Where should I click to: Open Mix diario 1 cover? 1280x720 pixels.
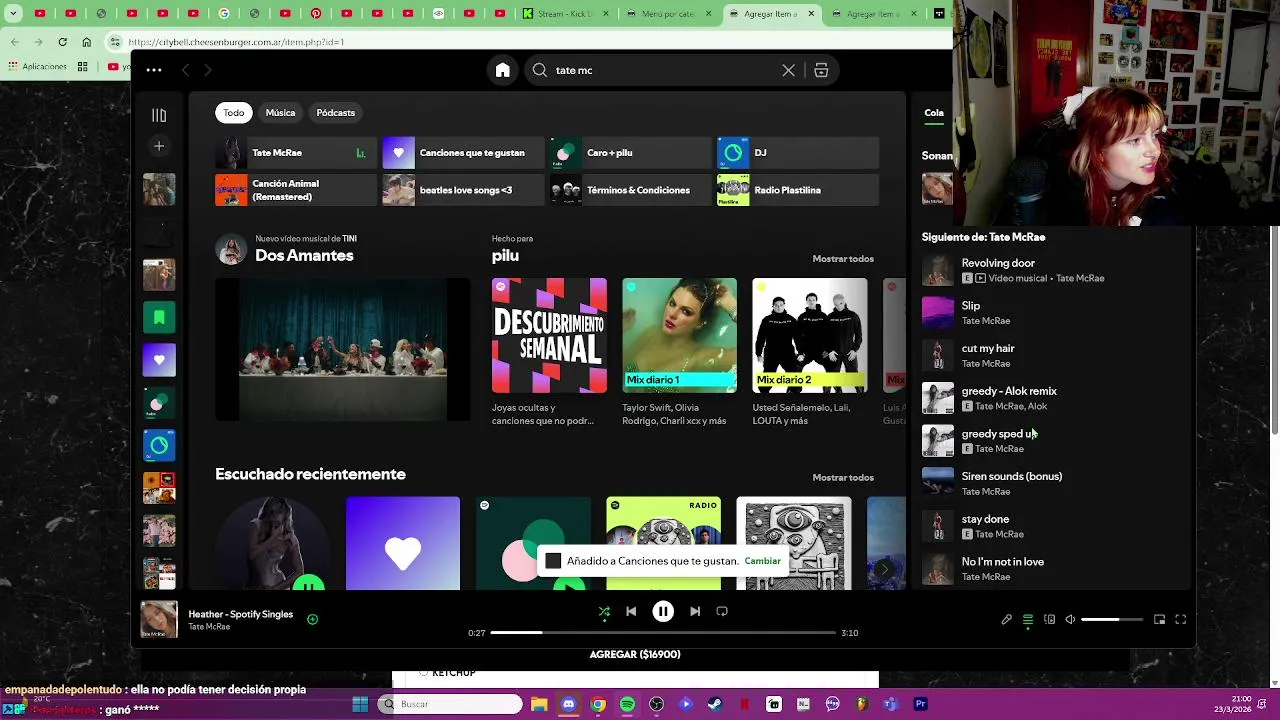[x=679, y=335]
